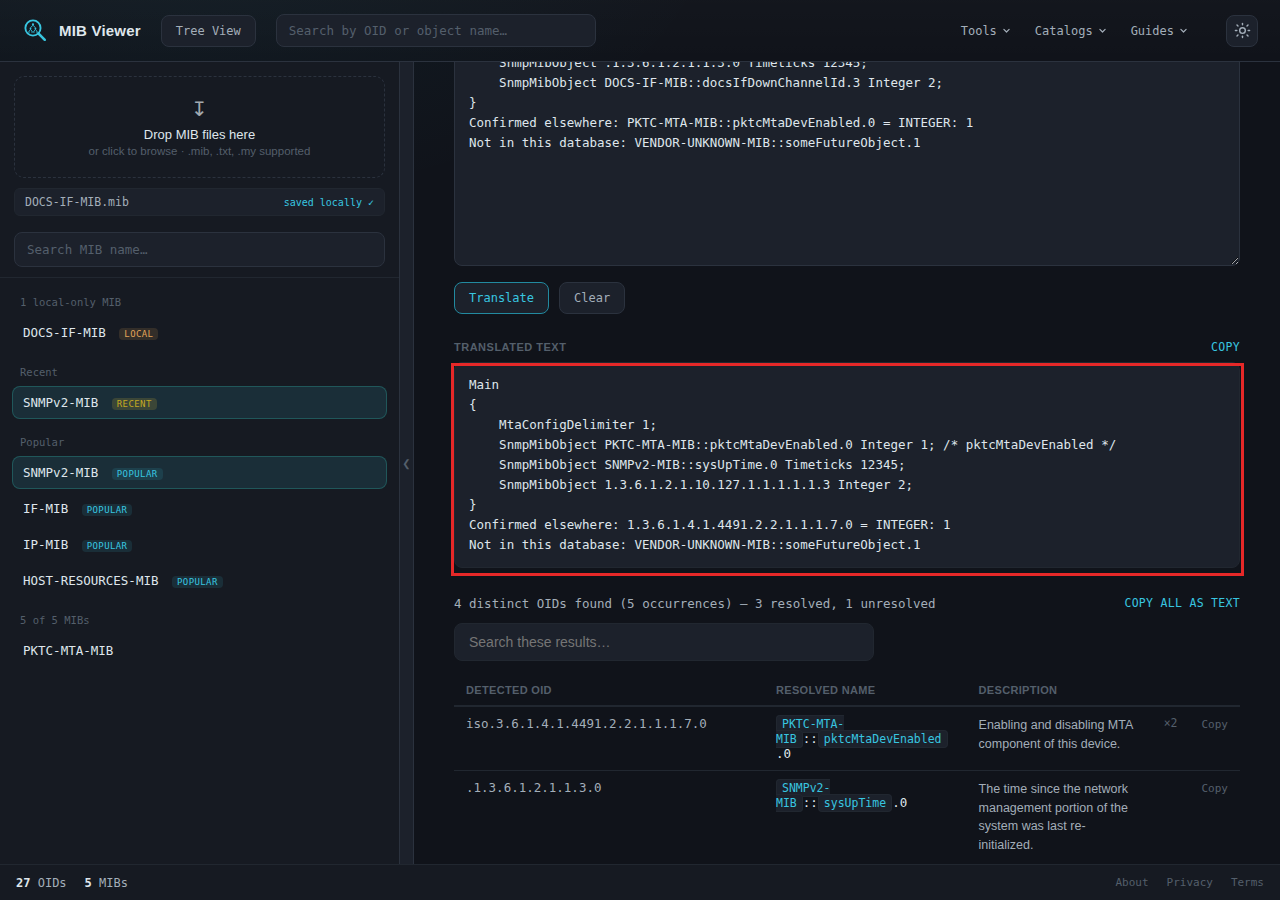This screenshot has height=900, width=1280.
Task: Click the sysUpTime resolved name tag
Action: point(855,803)
